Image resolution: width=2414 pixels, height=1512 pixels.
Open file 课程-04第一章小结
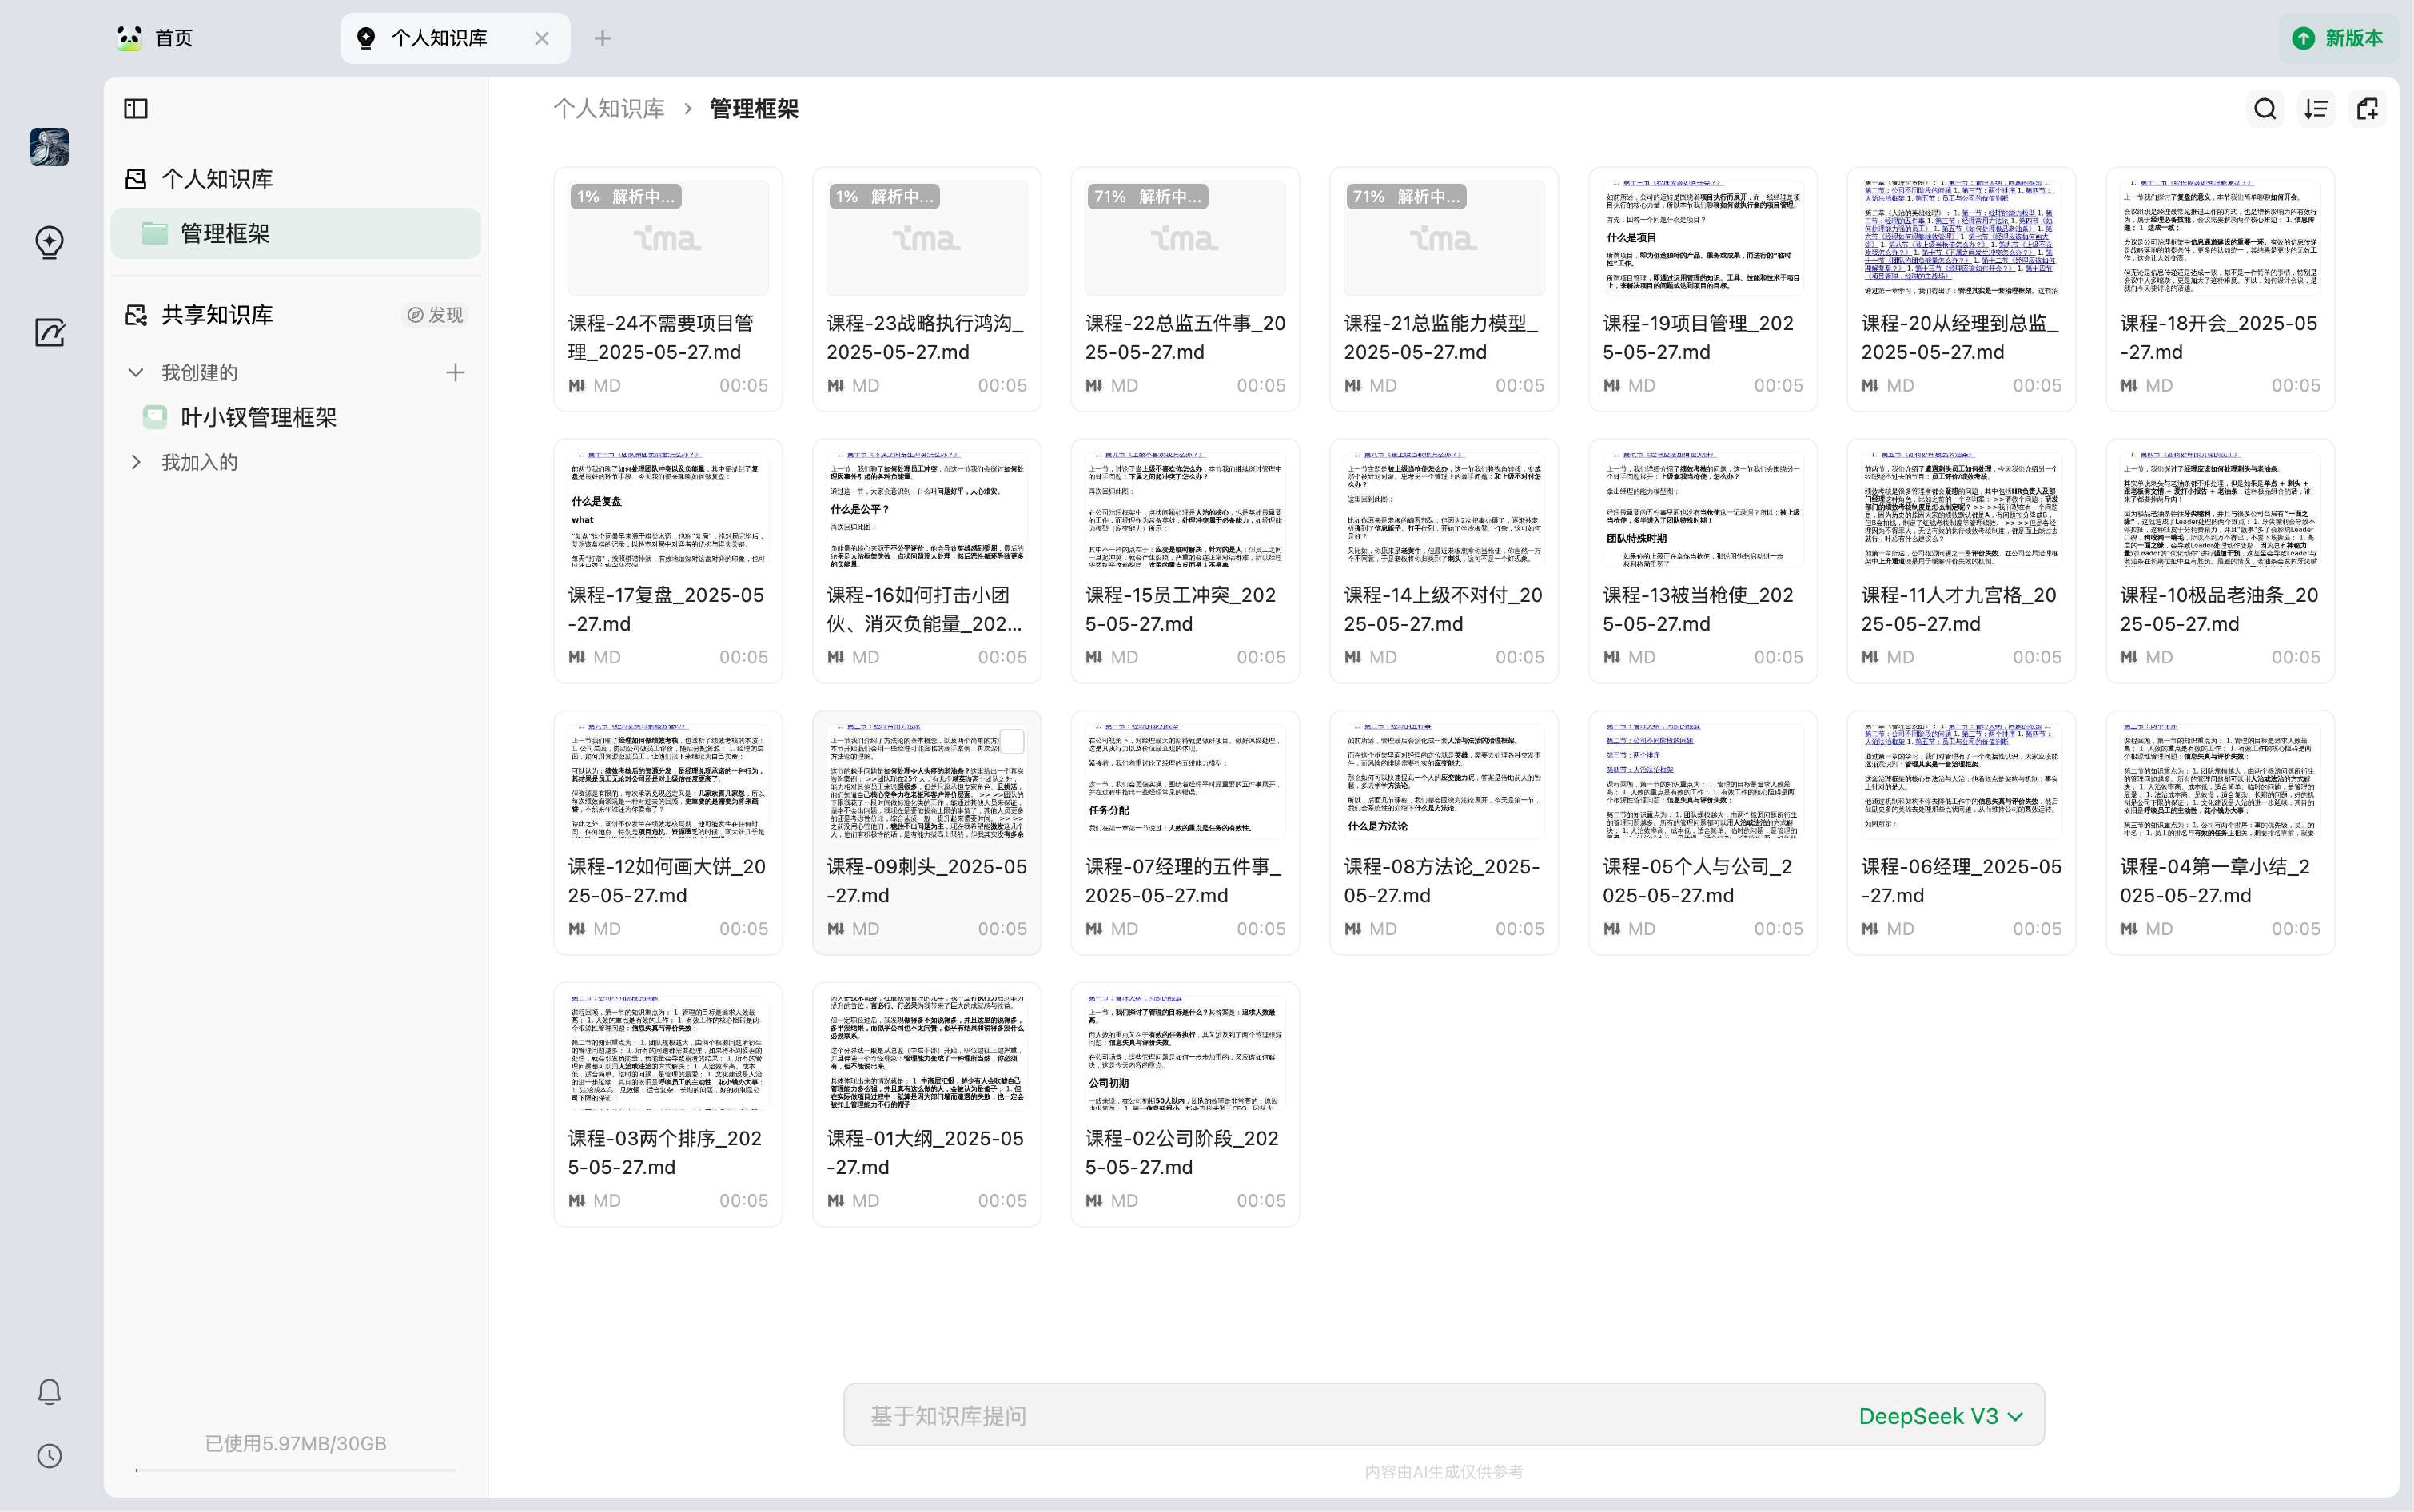(2220, 833)
